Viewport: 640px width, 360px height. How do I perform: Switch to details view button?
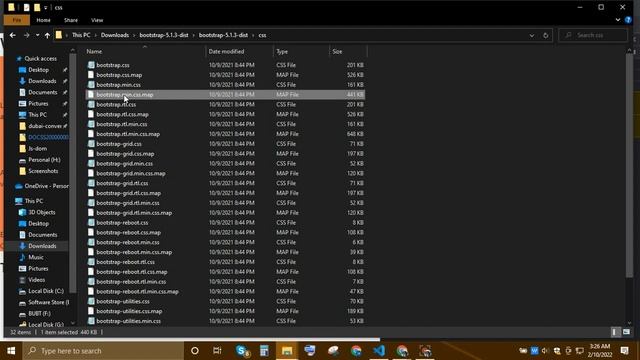click(x=614, y=332)
